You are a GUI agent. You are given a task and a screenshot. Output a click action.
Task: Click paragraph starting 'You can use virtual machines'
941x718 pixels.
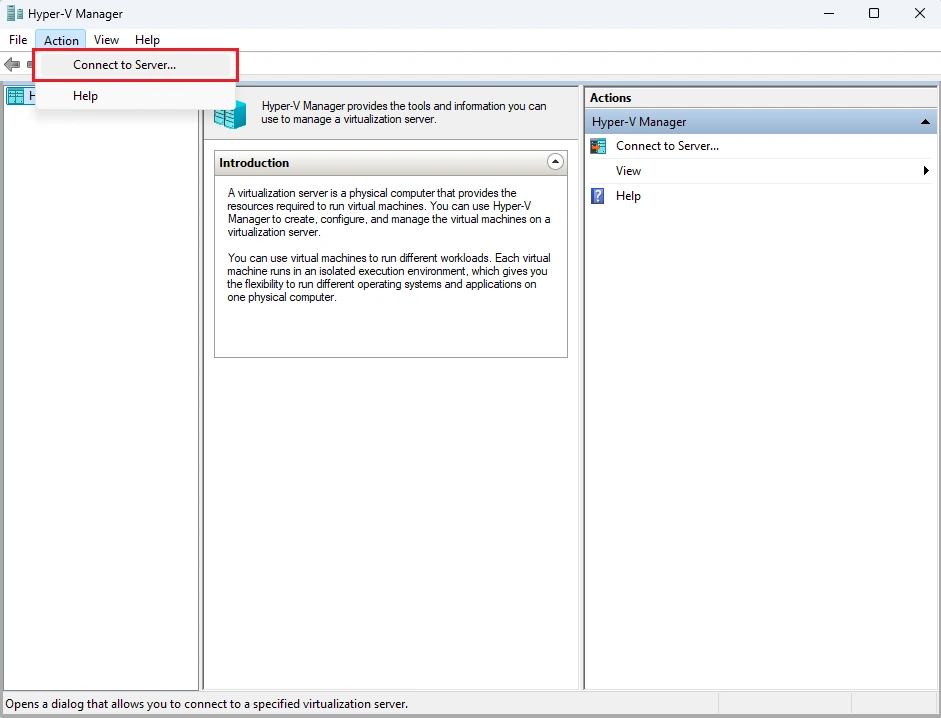tap(389, 277)
